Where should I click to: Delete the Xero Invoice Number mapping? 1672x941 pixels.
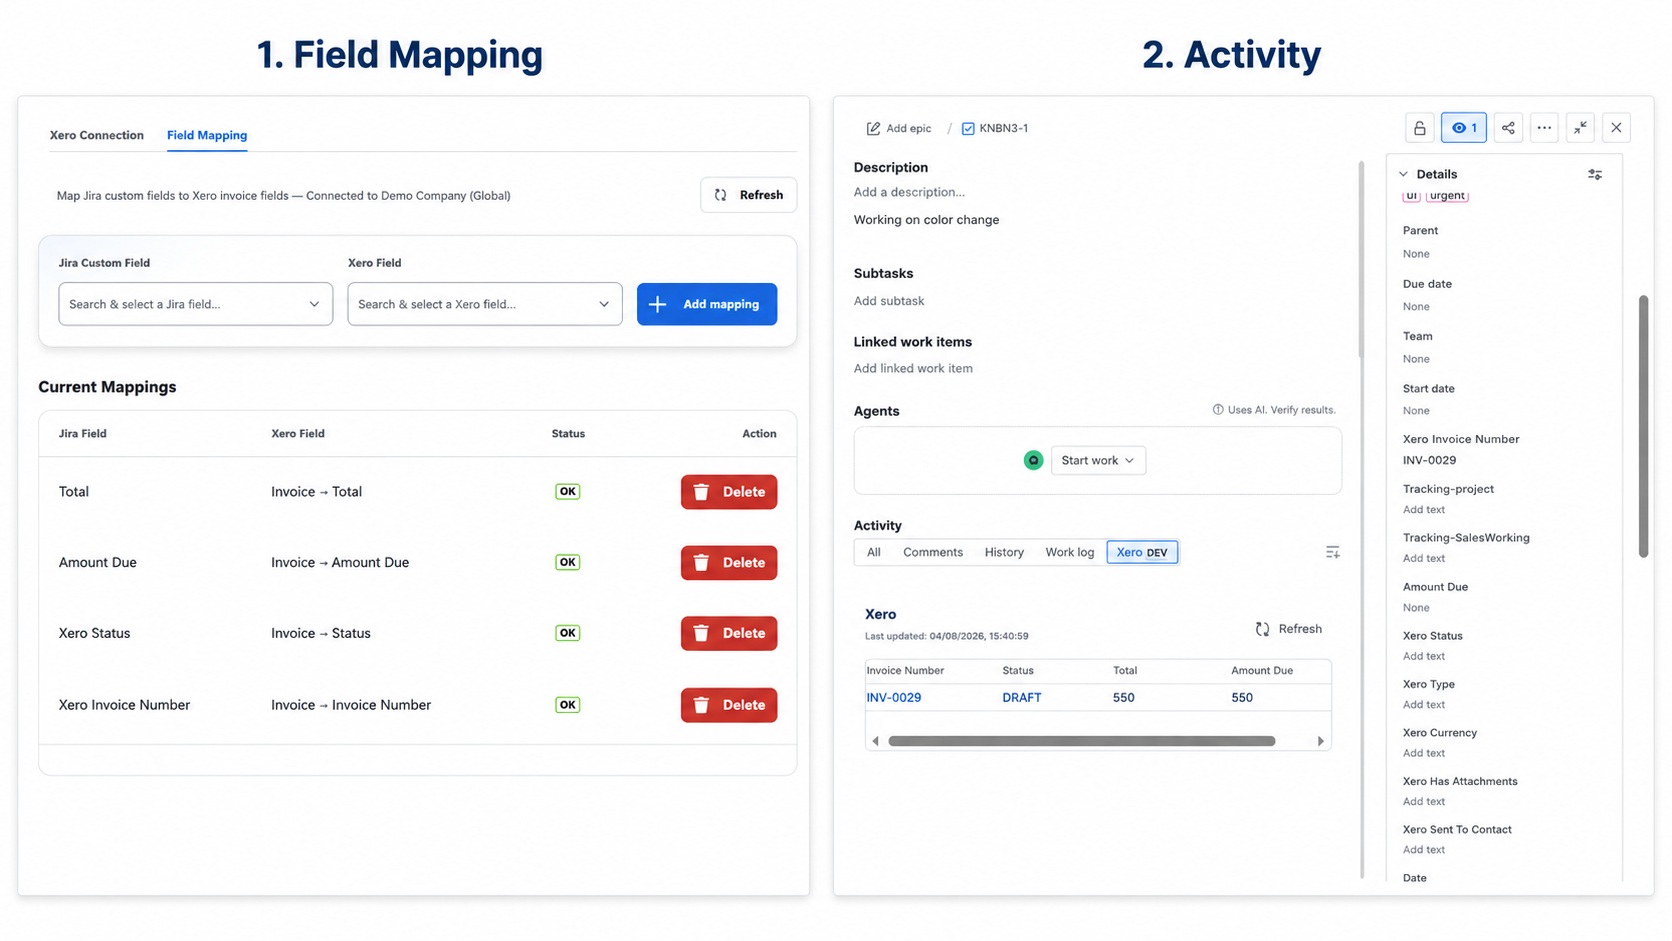pyautogui.click(x=729, y=705)
